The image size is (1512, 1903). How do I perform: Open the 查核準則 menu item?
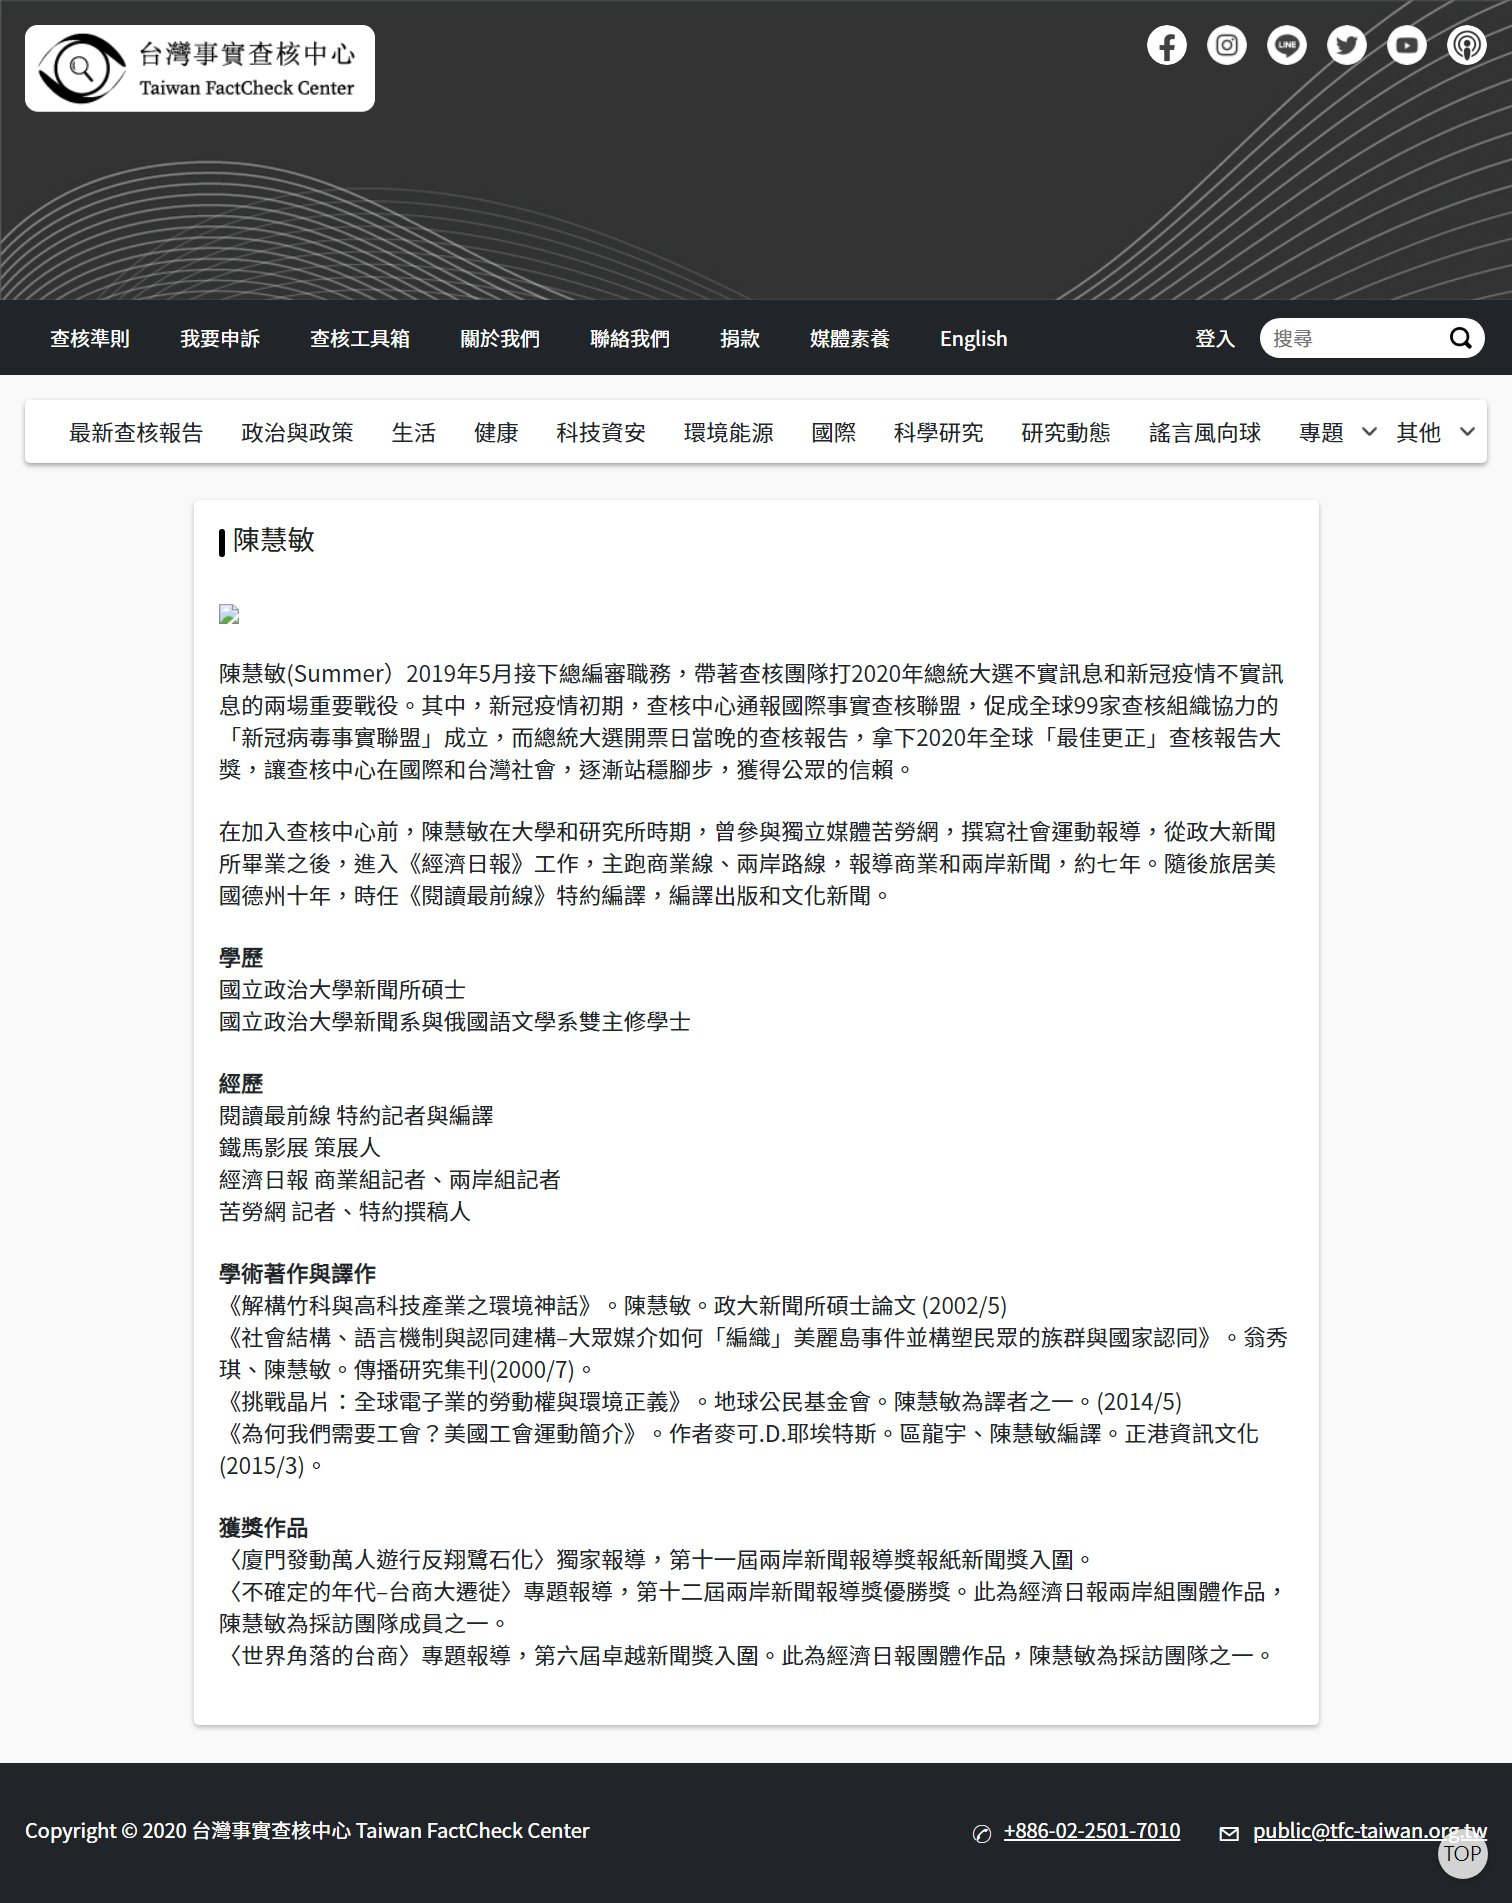pos(90,338)
